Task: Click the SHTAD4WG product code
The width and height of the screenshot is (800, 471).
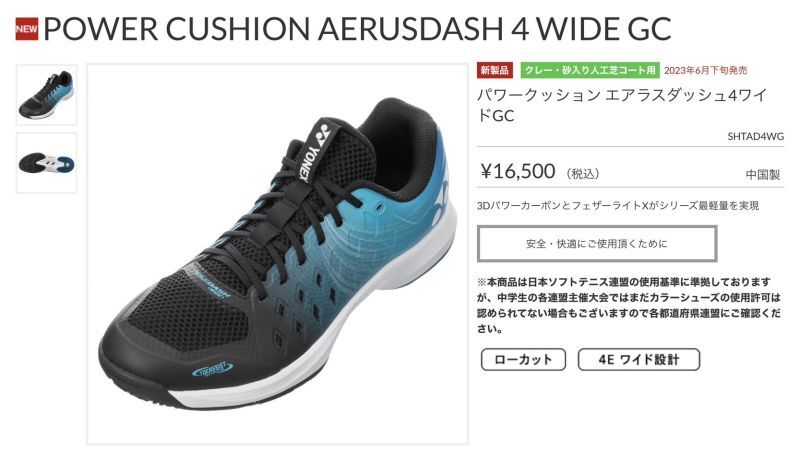Action: point(756,136)
